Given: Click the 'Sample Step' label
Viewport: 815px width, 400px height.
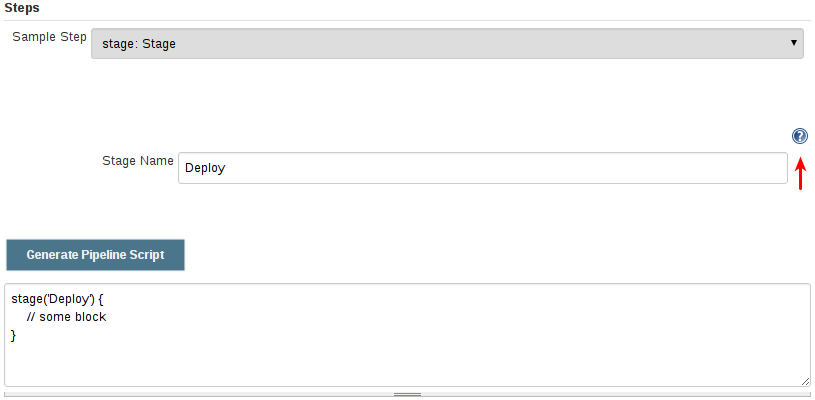Looking at the screenshot, I should click(49, 37).
